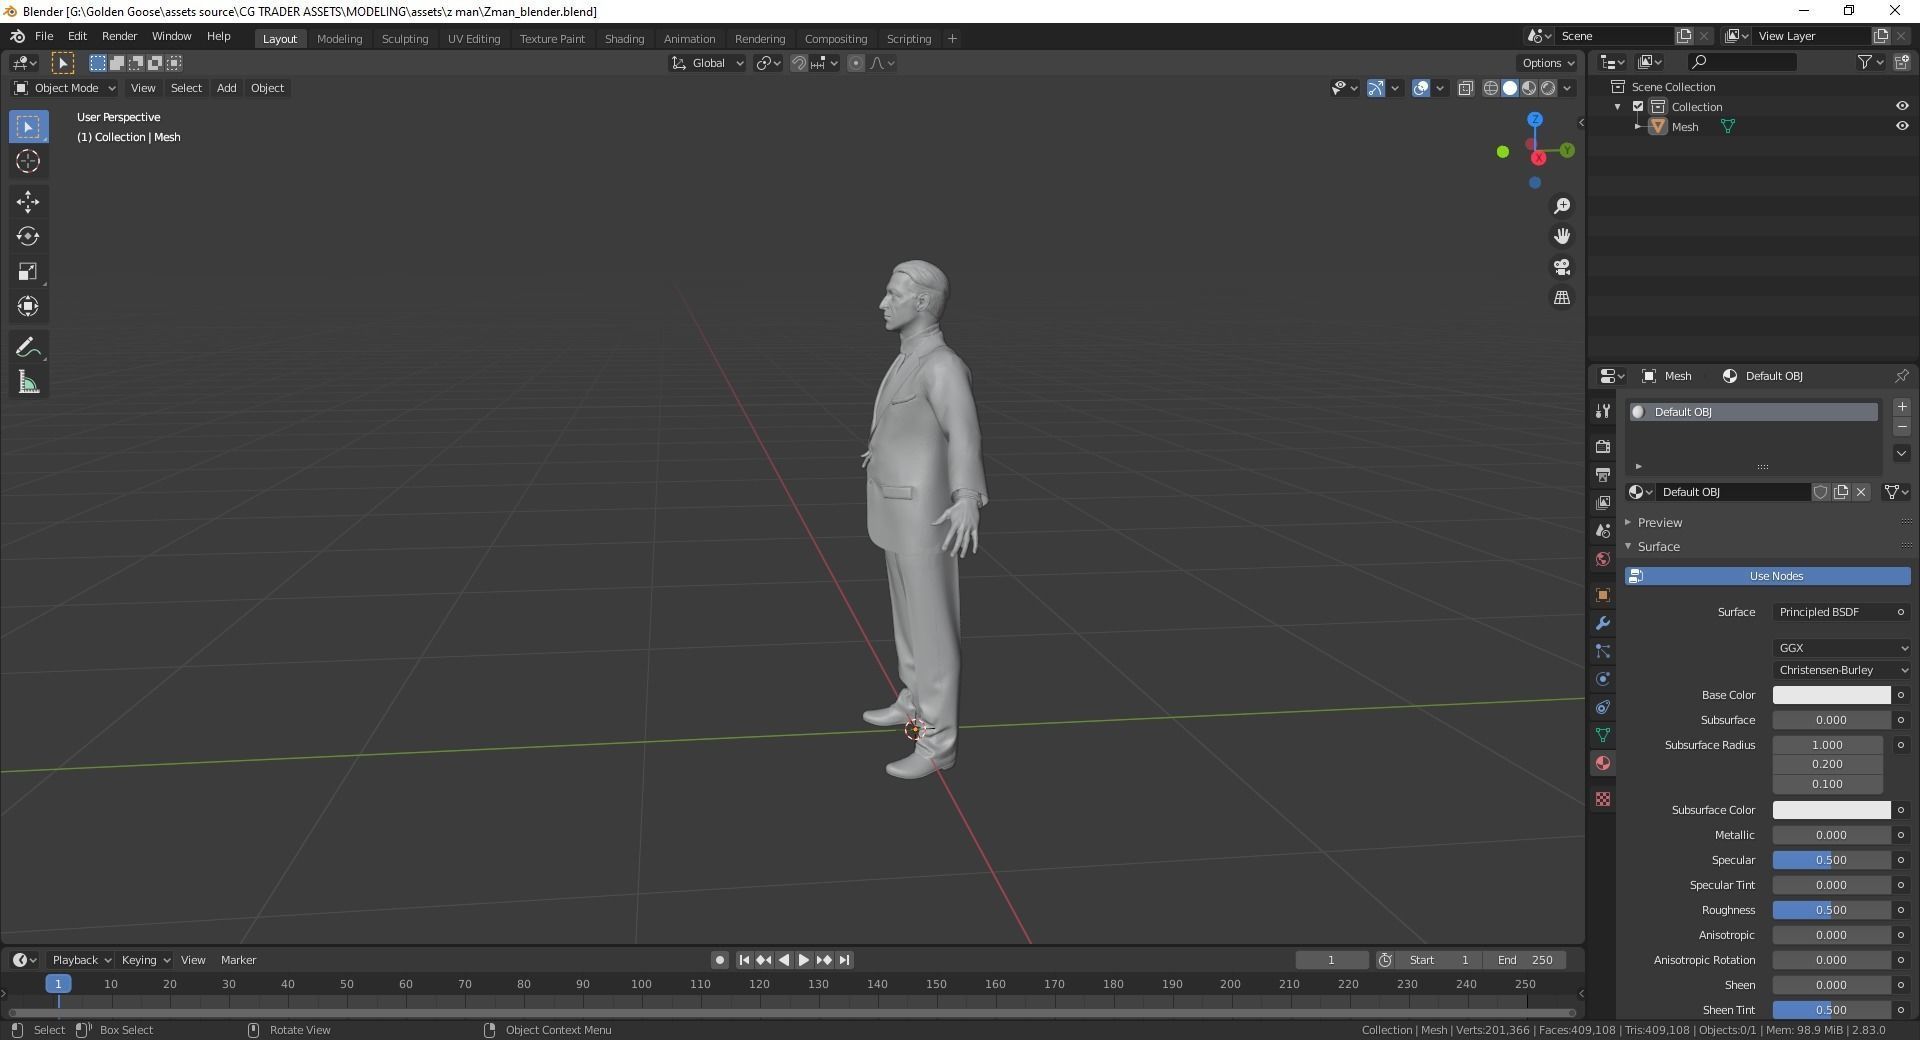The height and width of the screenshot is (1040, 1920).
Task: Switch to wireframe shading mode
Action: tap(1490, 88)
